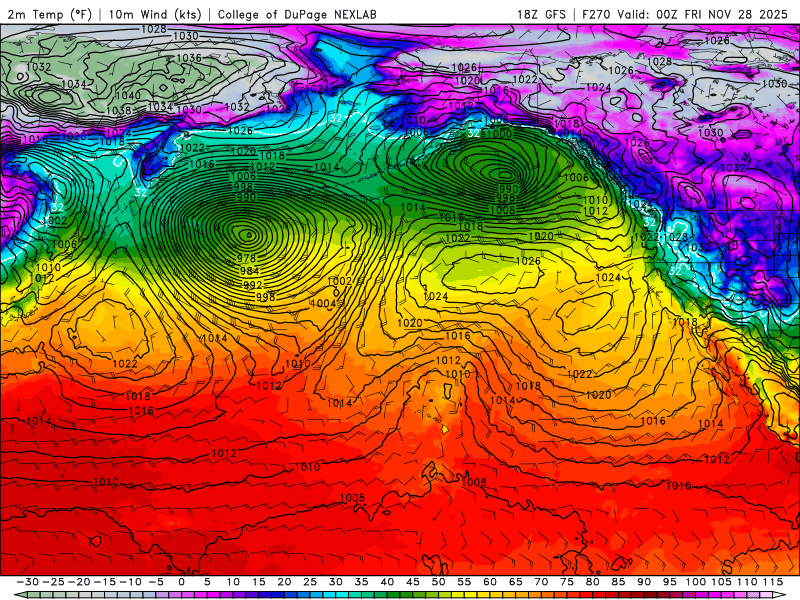Click the 1038 isobar label
The image size is (800, 600).
pos(118,110)
